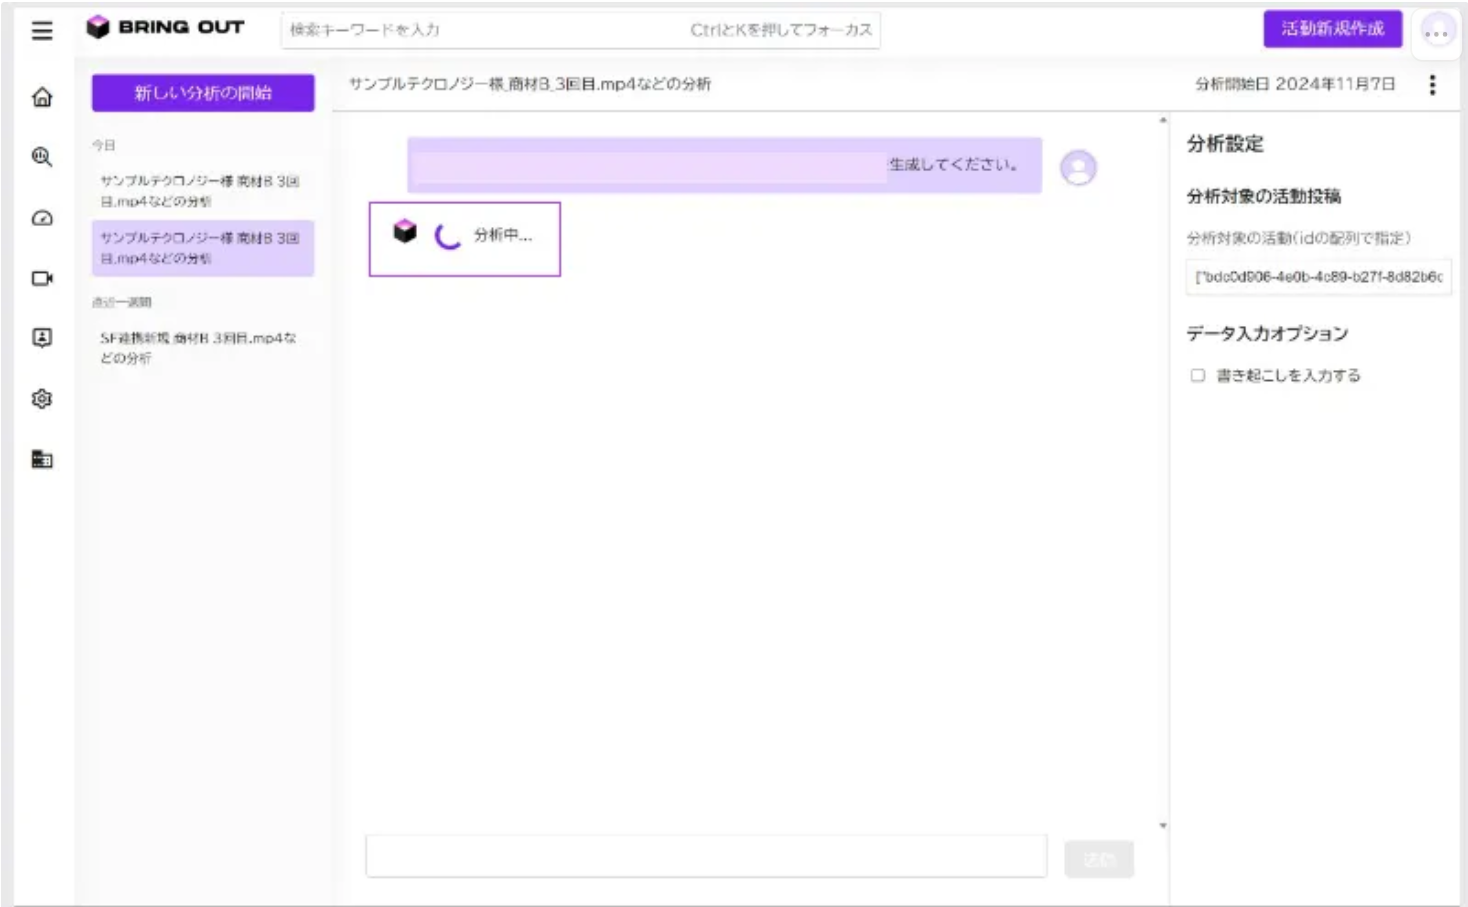
Task: Click the cube icon in 分析中 box
Action: tap(404, 232)
